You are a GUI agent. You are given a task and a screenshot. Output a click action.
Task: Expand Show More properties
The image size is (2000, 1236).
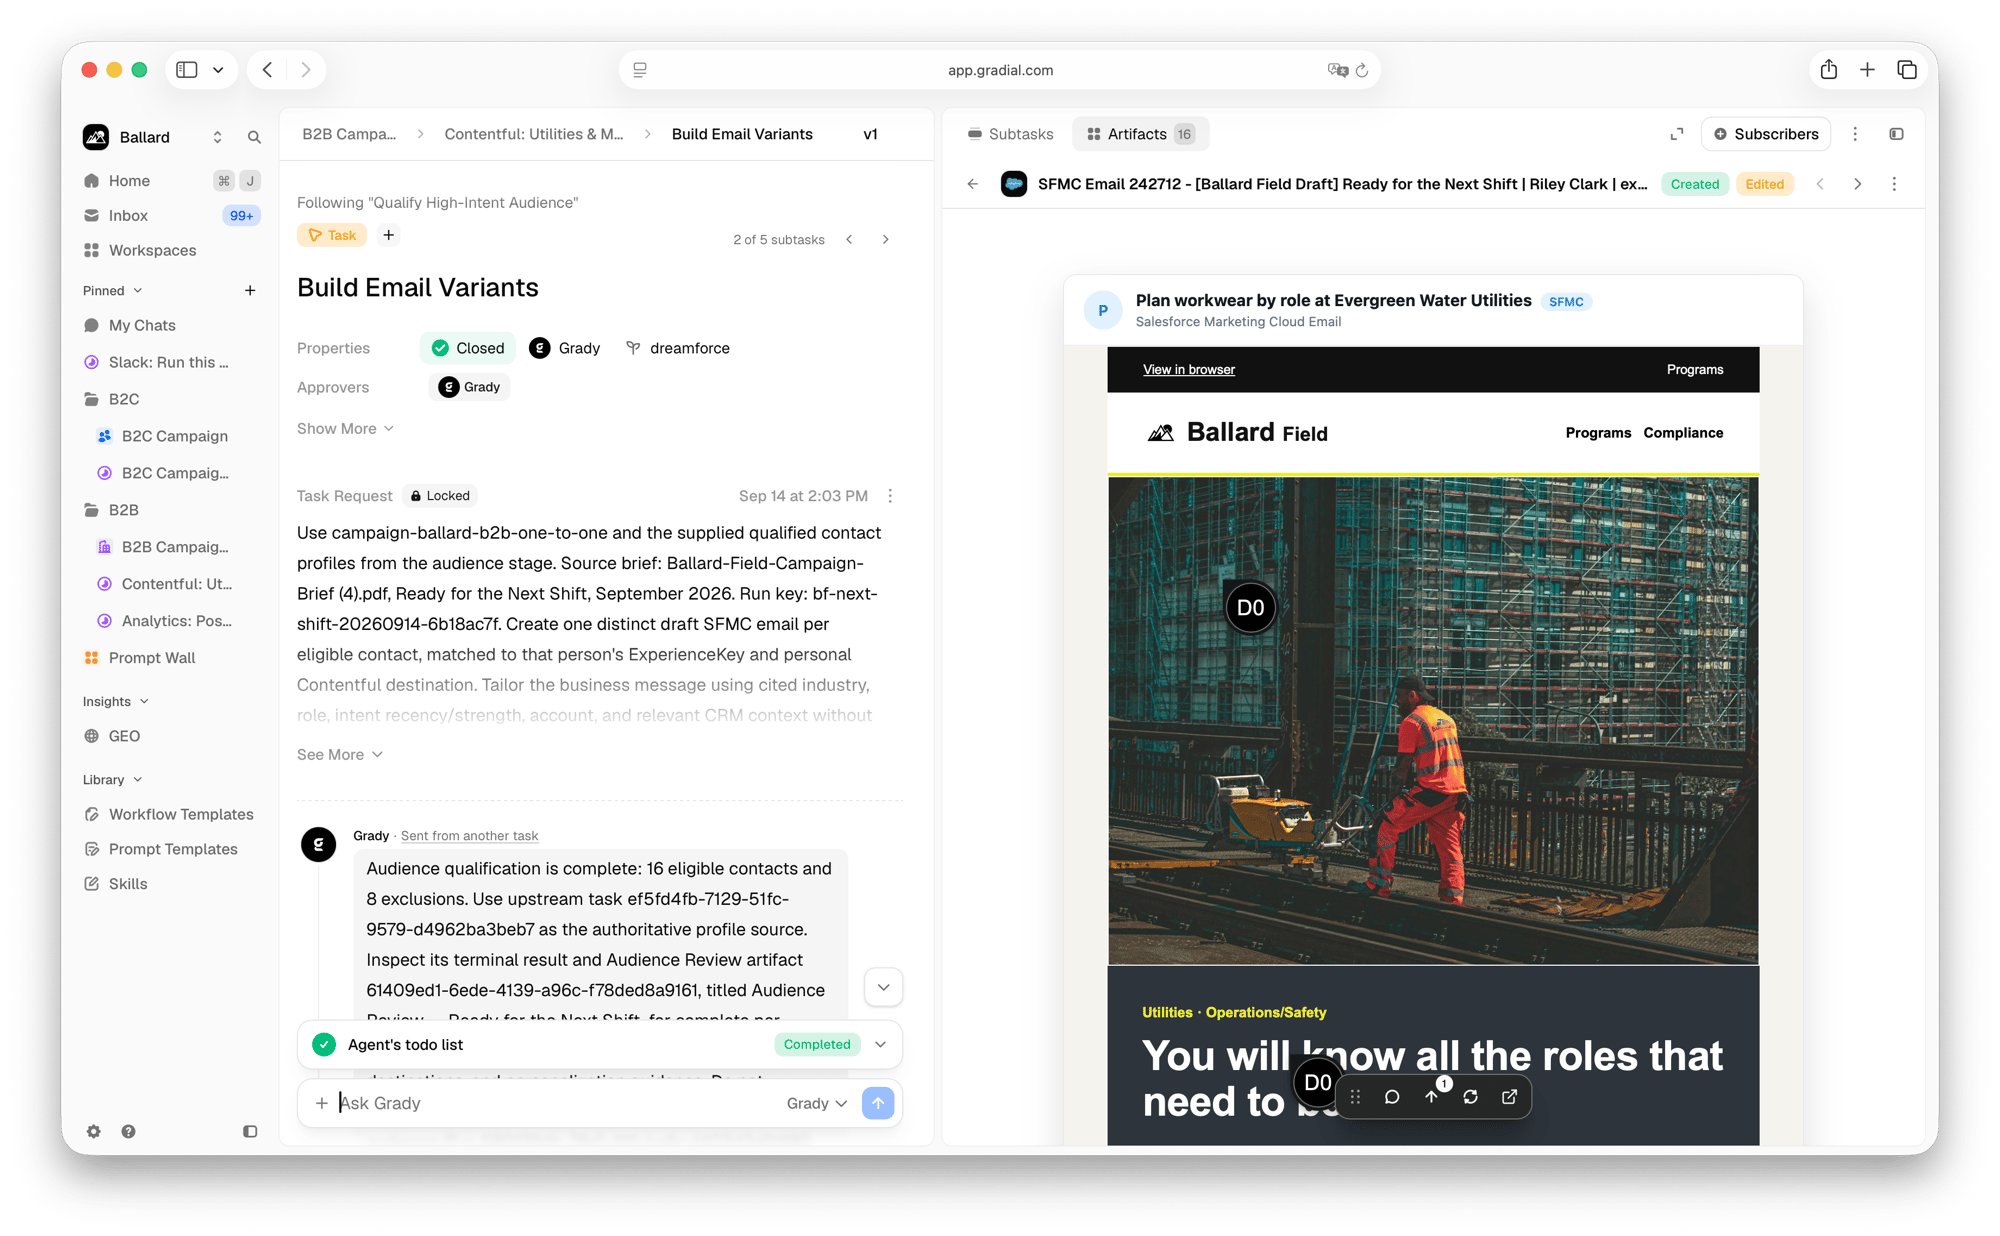coord(345,428)
